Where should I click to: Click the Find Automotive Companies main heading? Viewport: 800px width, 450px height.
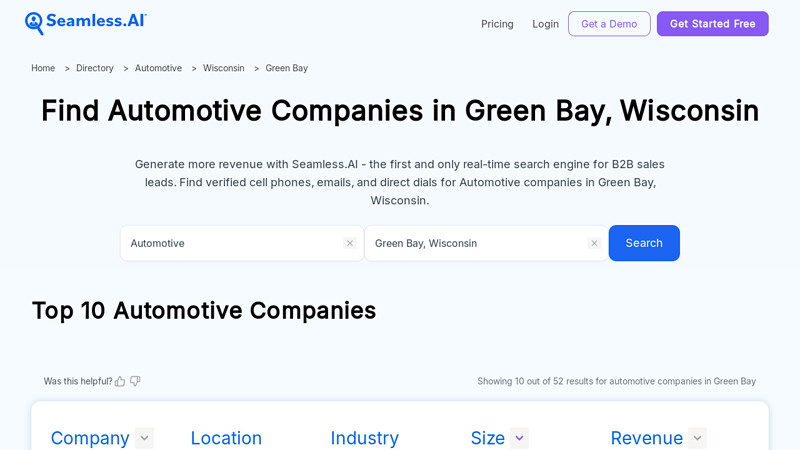tap(400, 111)
